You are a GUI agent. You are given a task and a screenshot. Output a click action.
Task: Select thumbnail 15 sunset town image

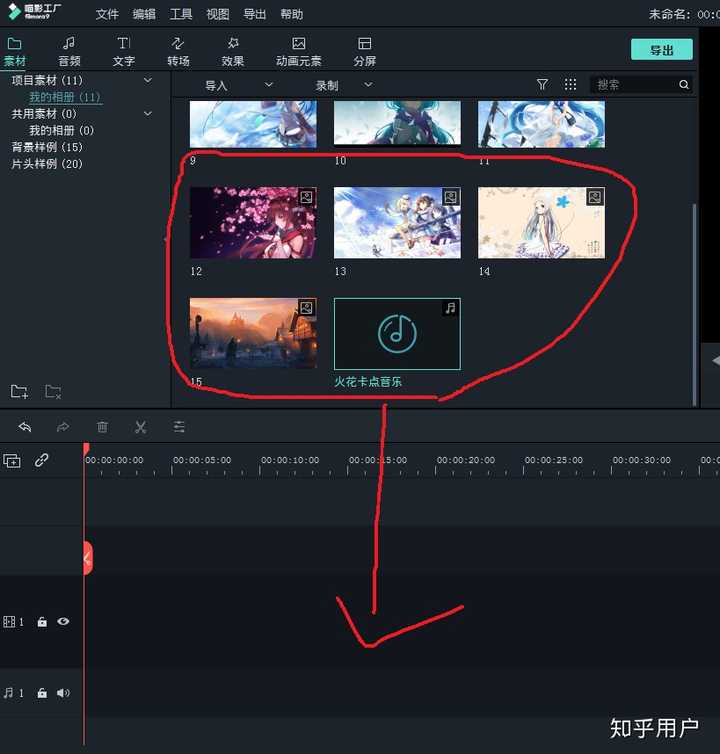(253, 333)
